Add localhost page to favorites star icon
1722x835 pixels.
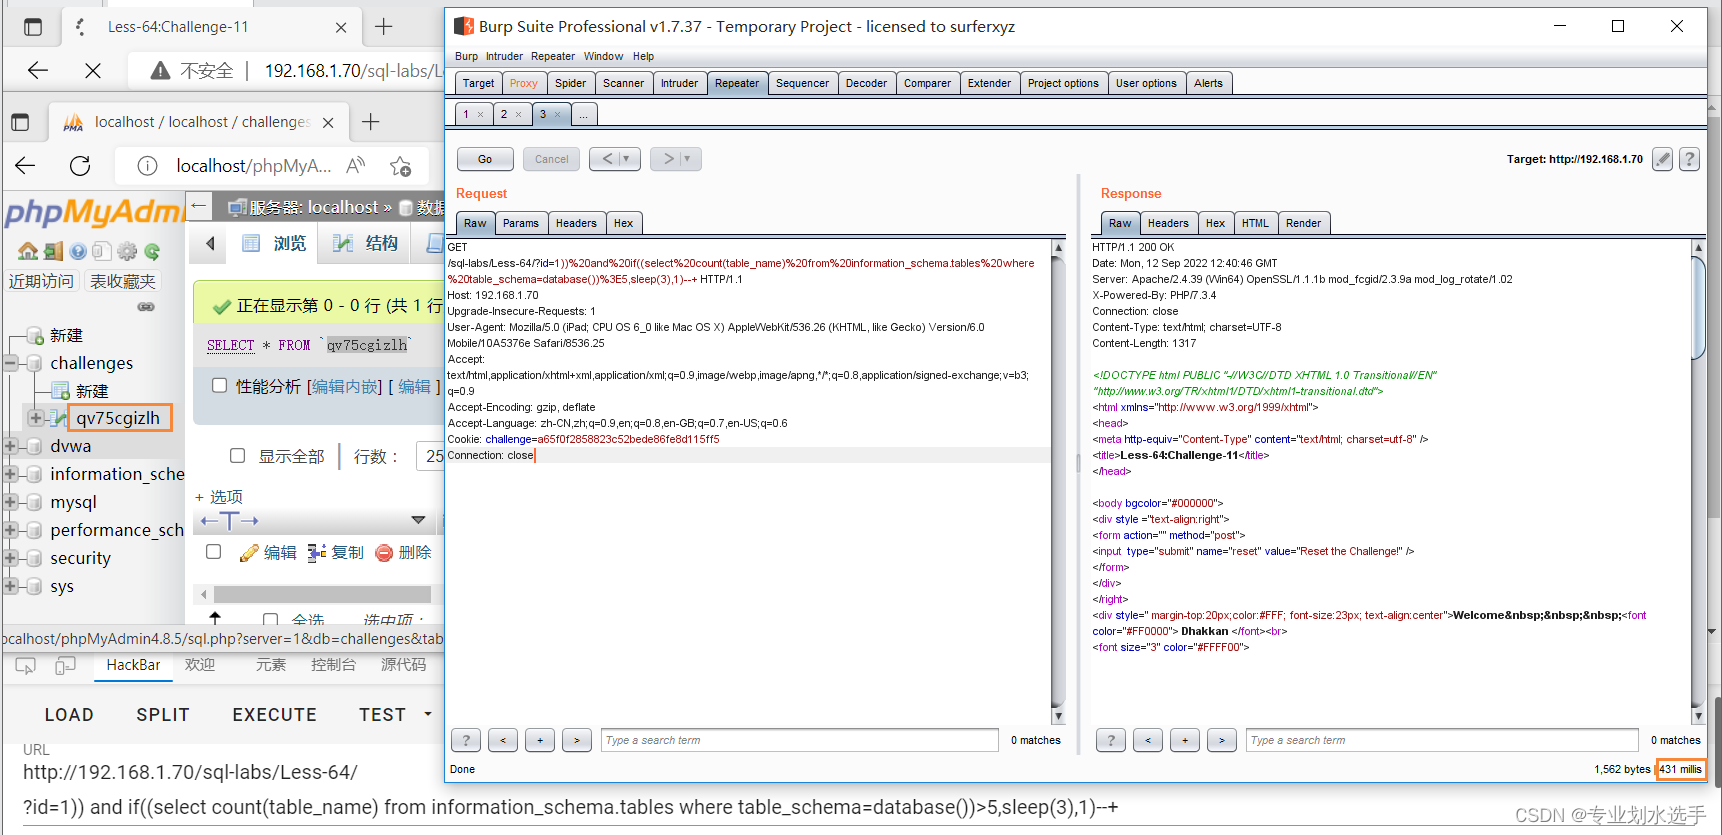click(401, 166)
